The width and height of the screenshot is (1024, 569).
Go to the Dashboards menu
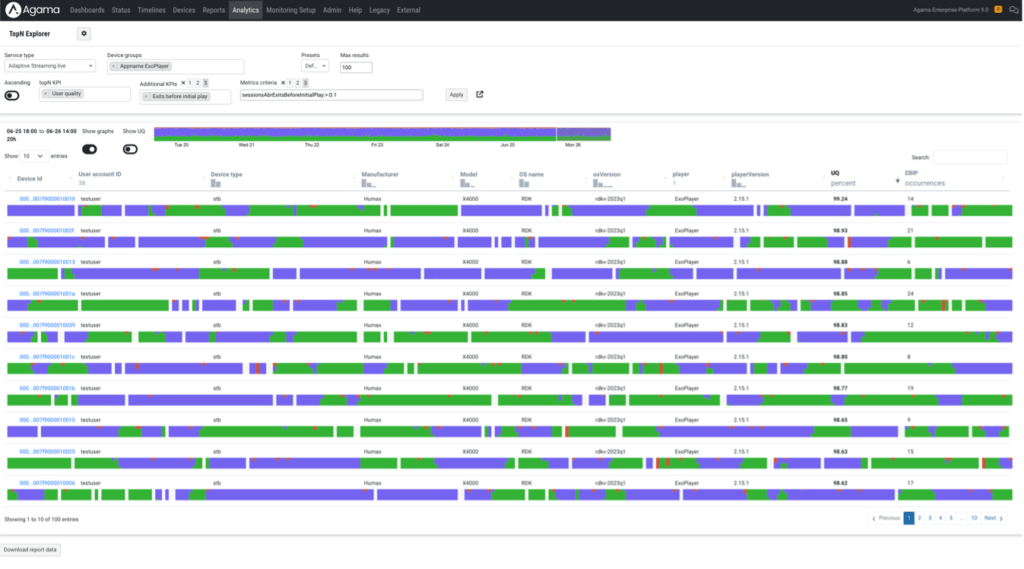click(87, 10)
